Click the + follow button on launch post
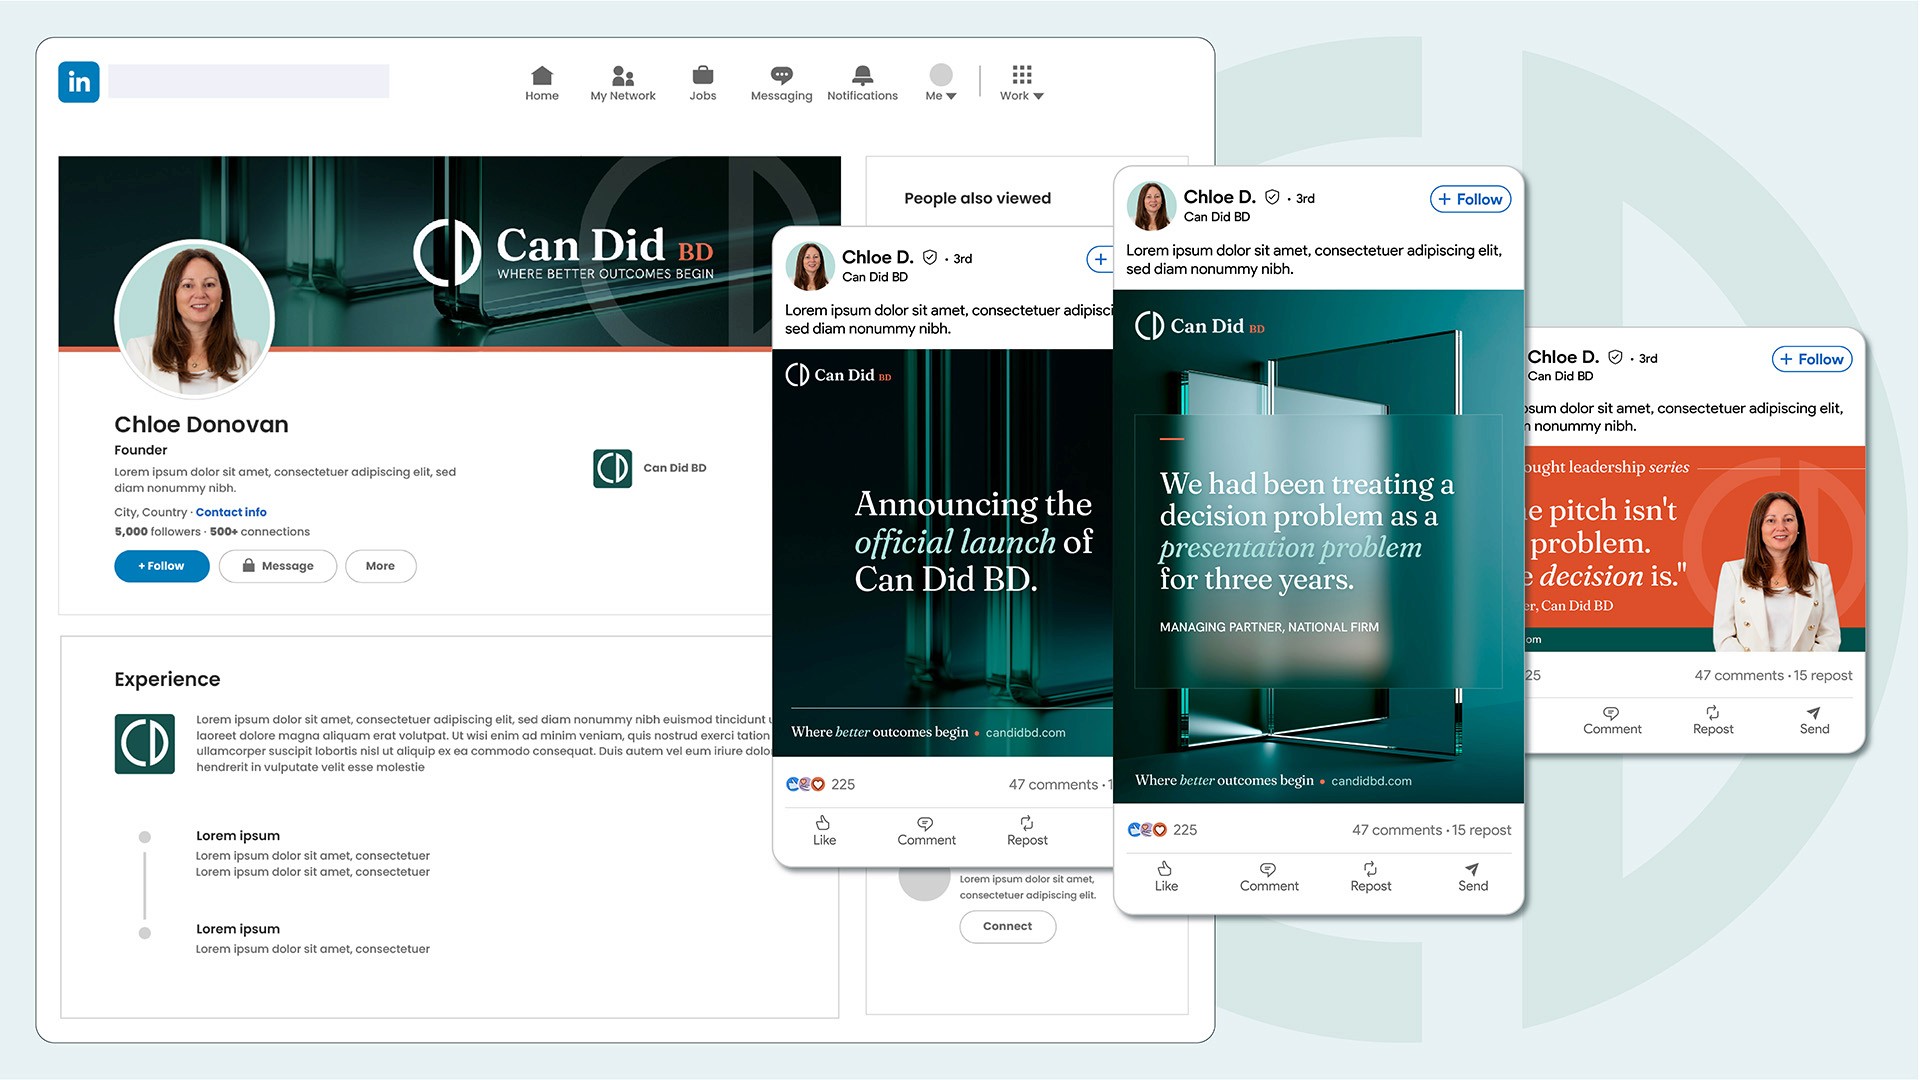Image resolution: width=1920 pixels, height=1080 pixels. click(1100, 259)
